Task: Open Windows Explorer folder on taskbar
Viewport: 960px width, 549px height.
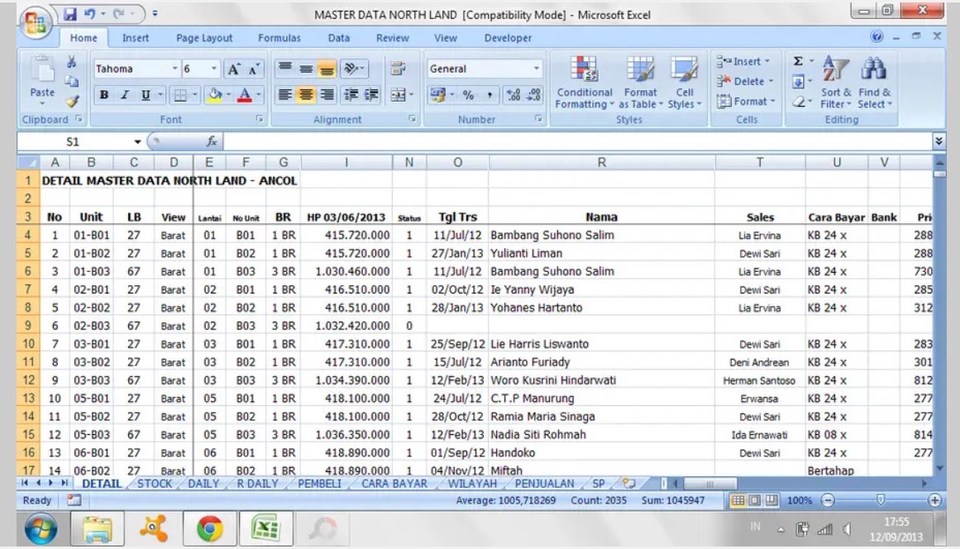Action: coord(97,529)
